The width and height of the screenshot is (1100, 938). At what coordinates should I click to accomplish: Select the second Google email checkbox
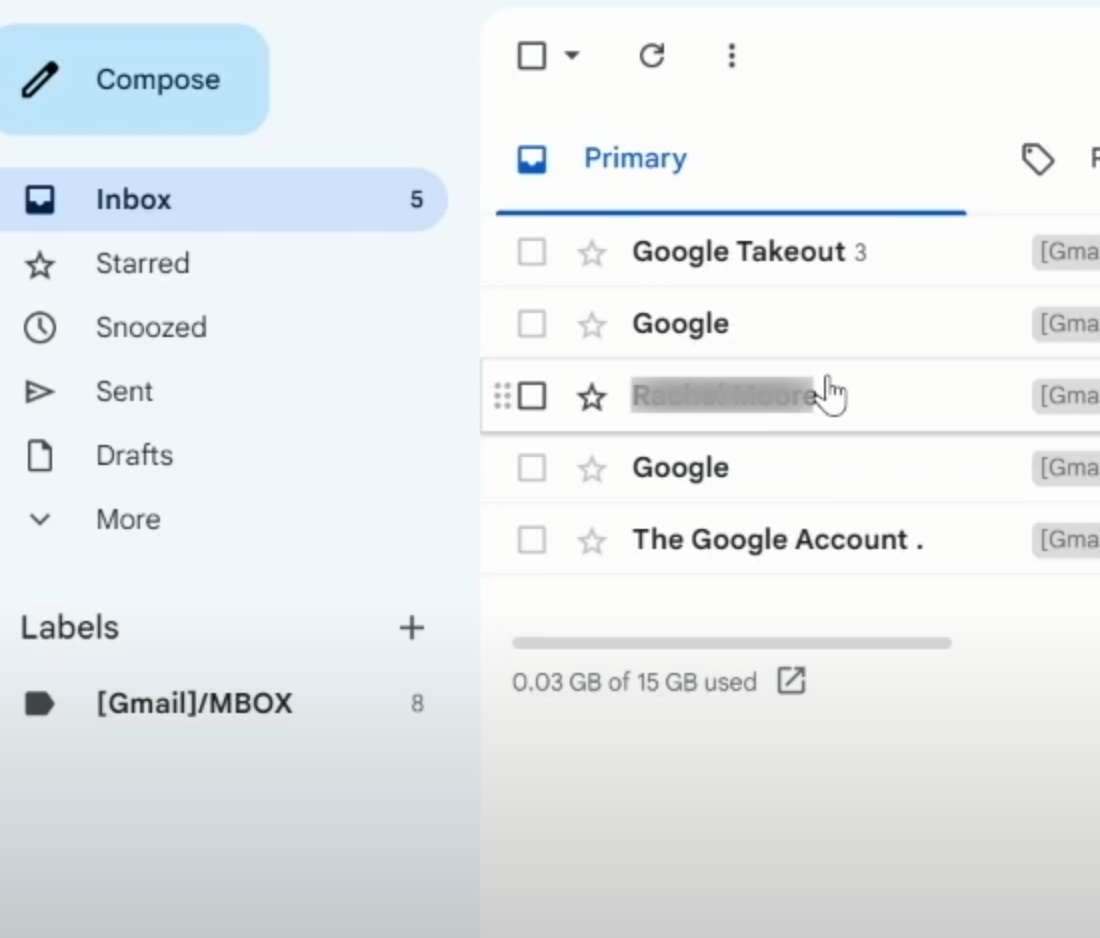(532, 468)
